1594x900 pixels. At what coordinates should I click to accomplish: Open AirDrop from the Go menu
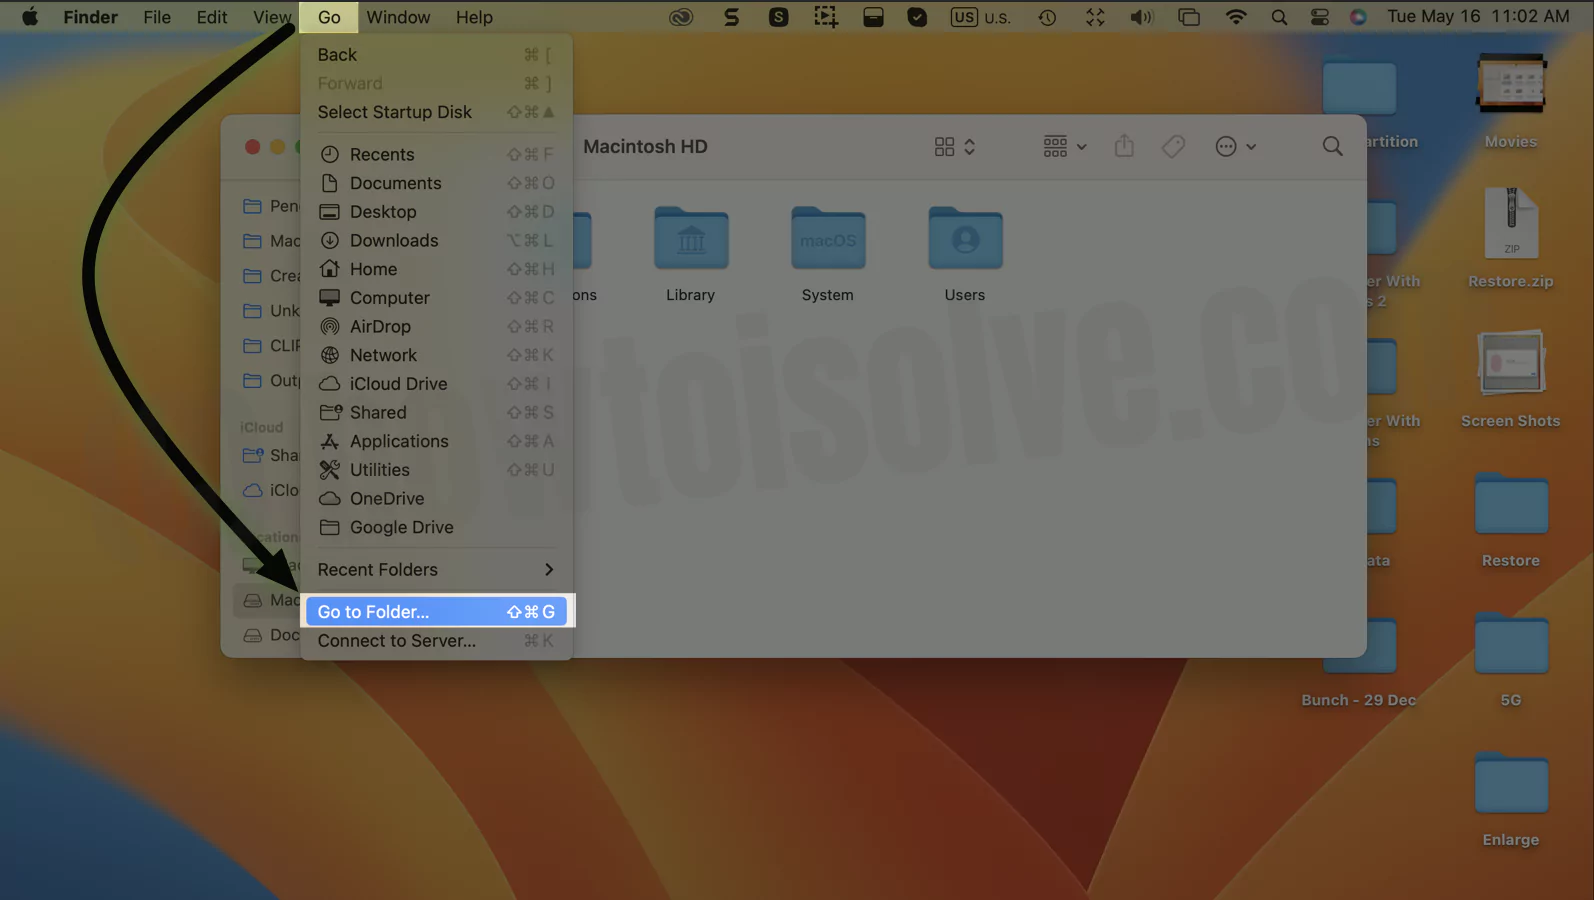[380, 327]
